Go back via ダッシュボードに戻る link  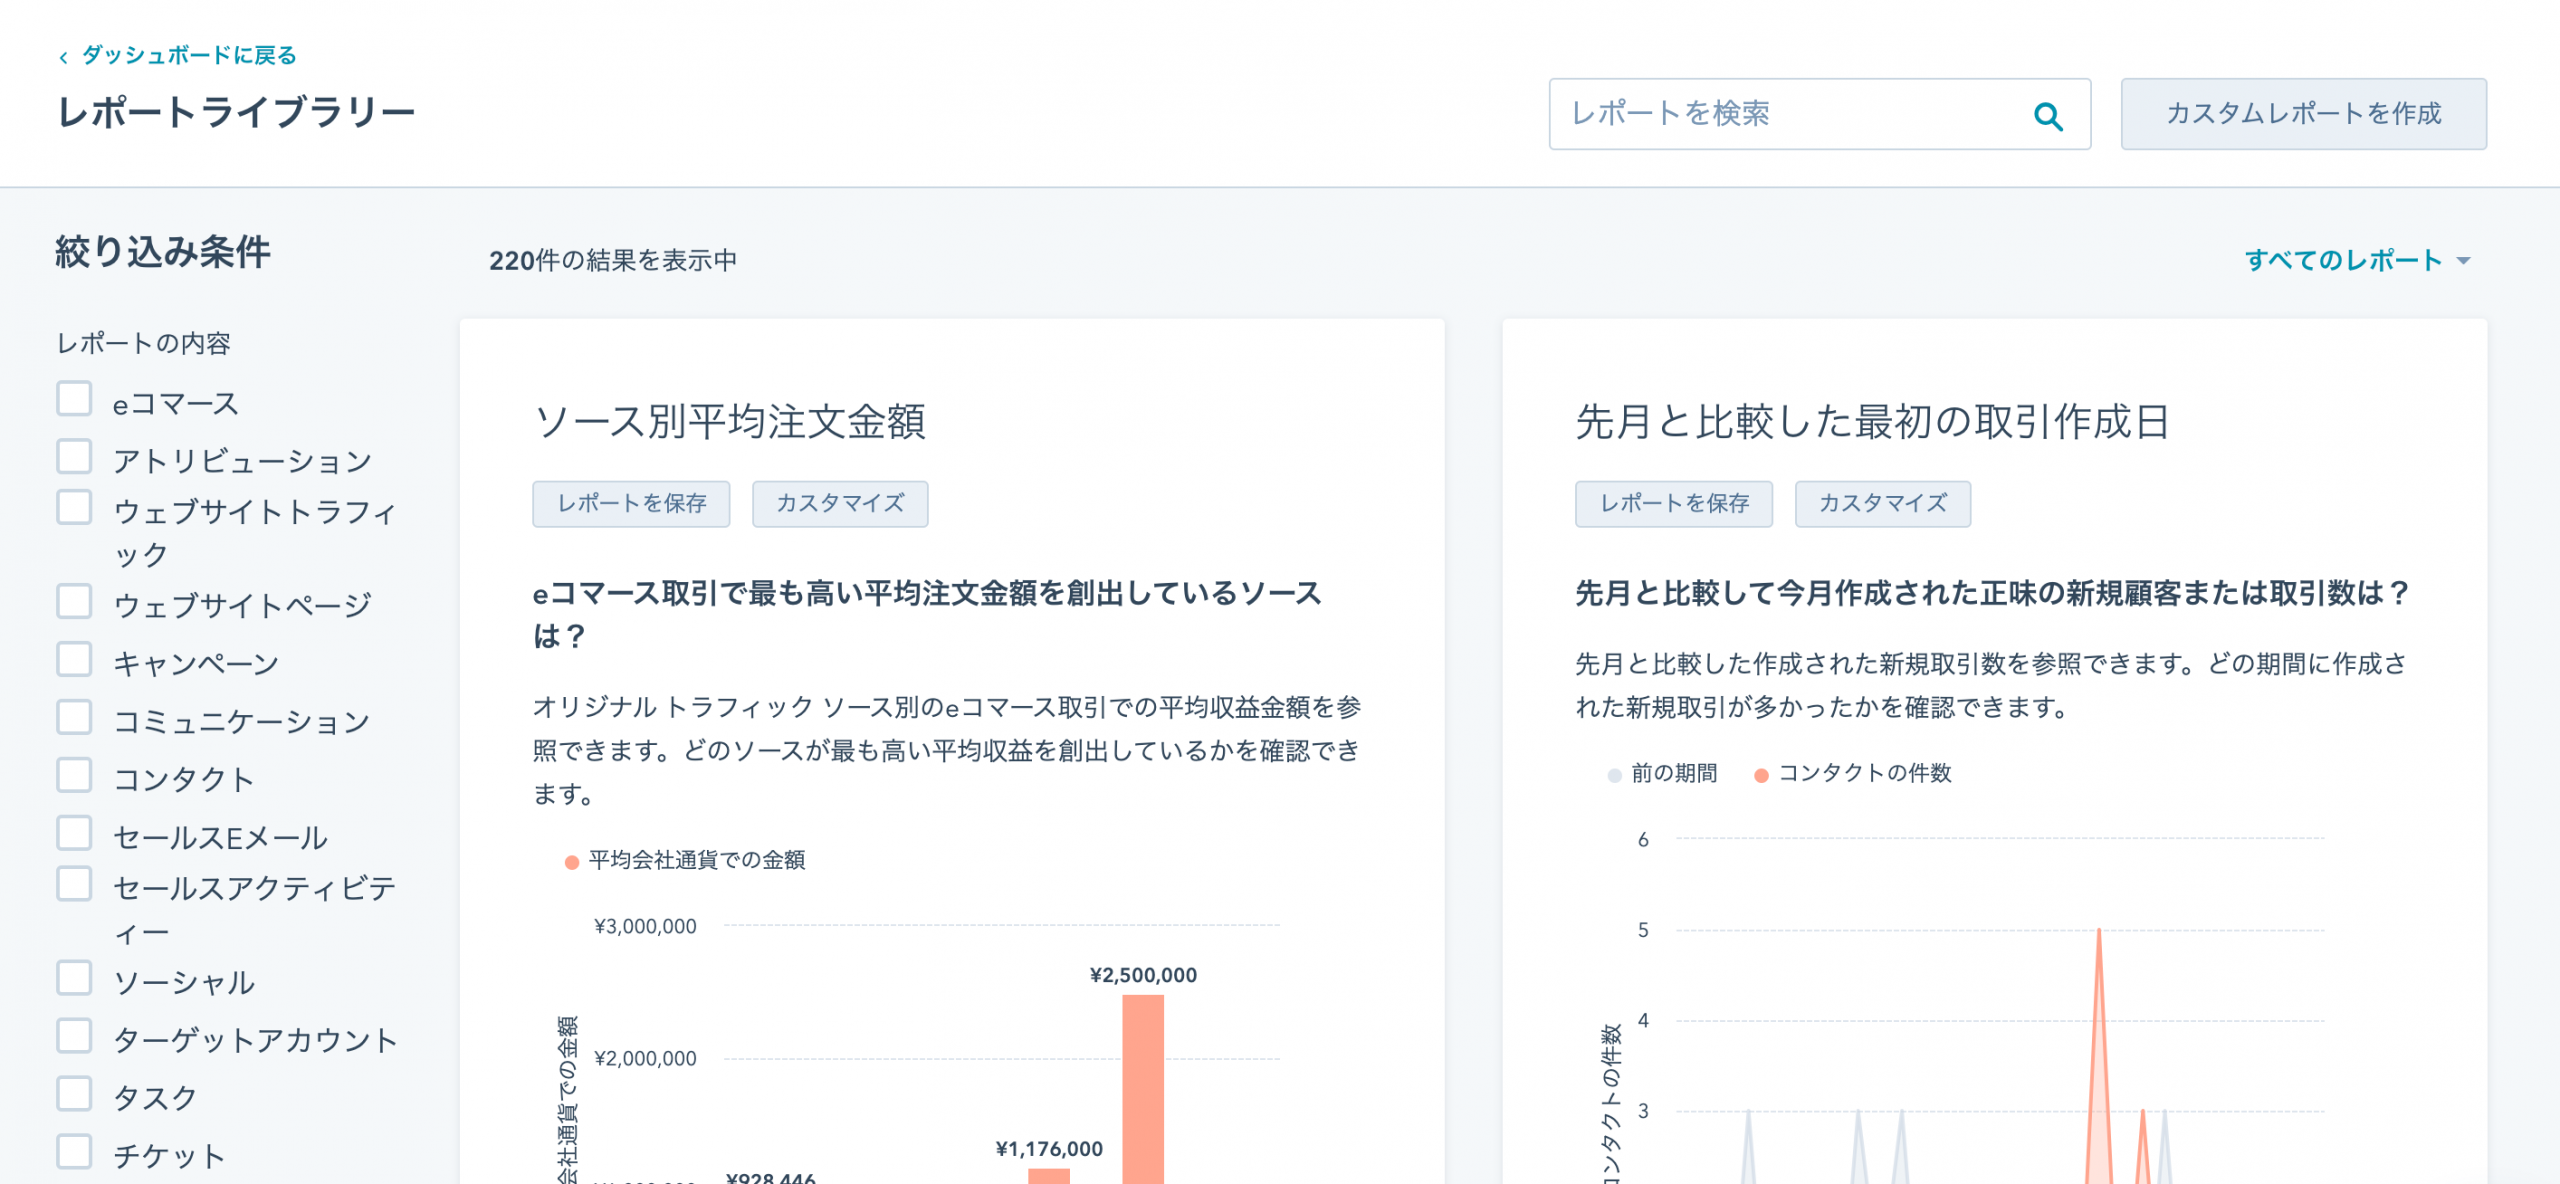point(188,55)
